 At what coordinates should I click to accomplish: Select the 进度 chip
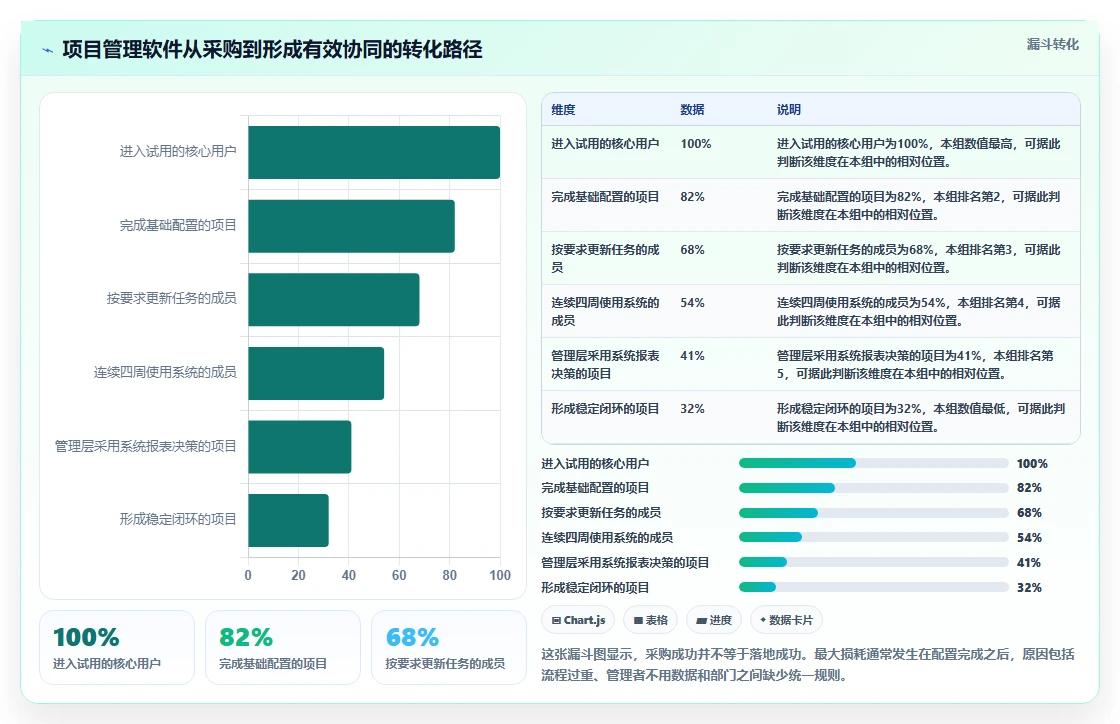click(x=714, y=620)
